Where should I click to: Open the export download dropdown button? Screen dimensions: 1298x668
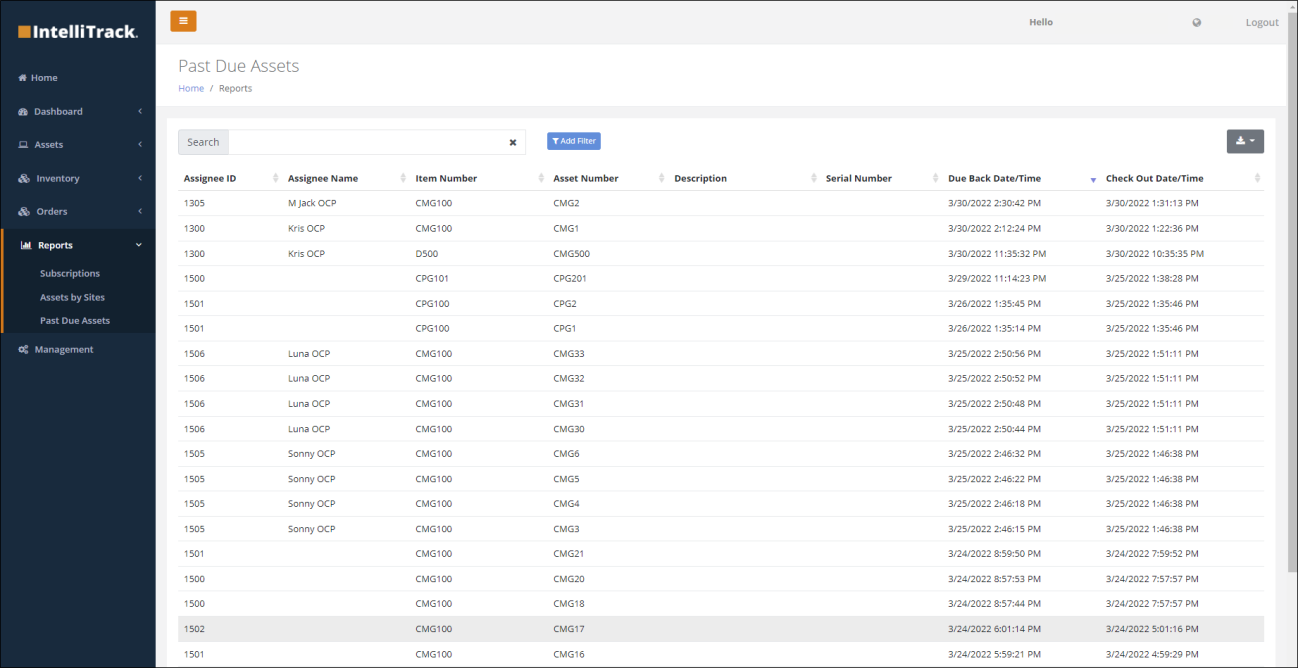click(x=1245, y=141)
